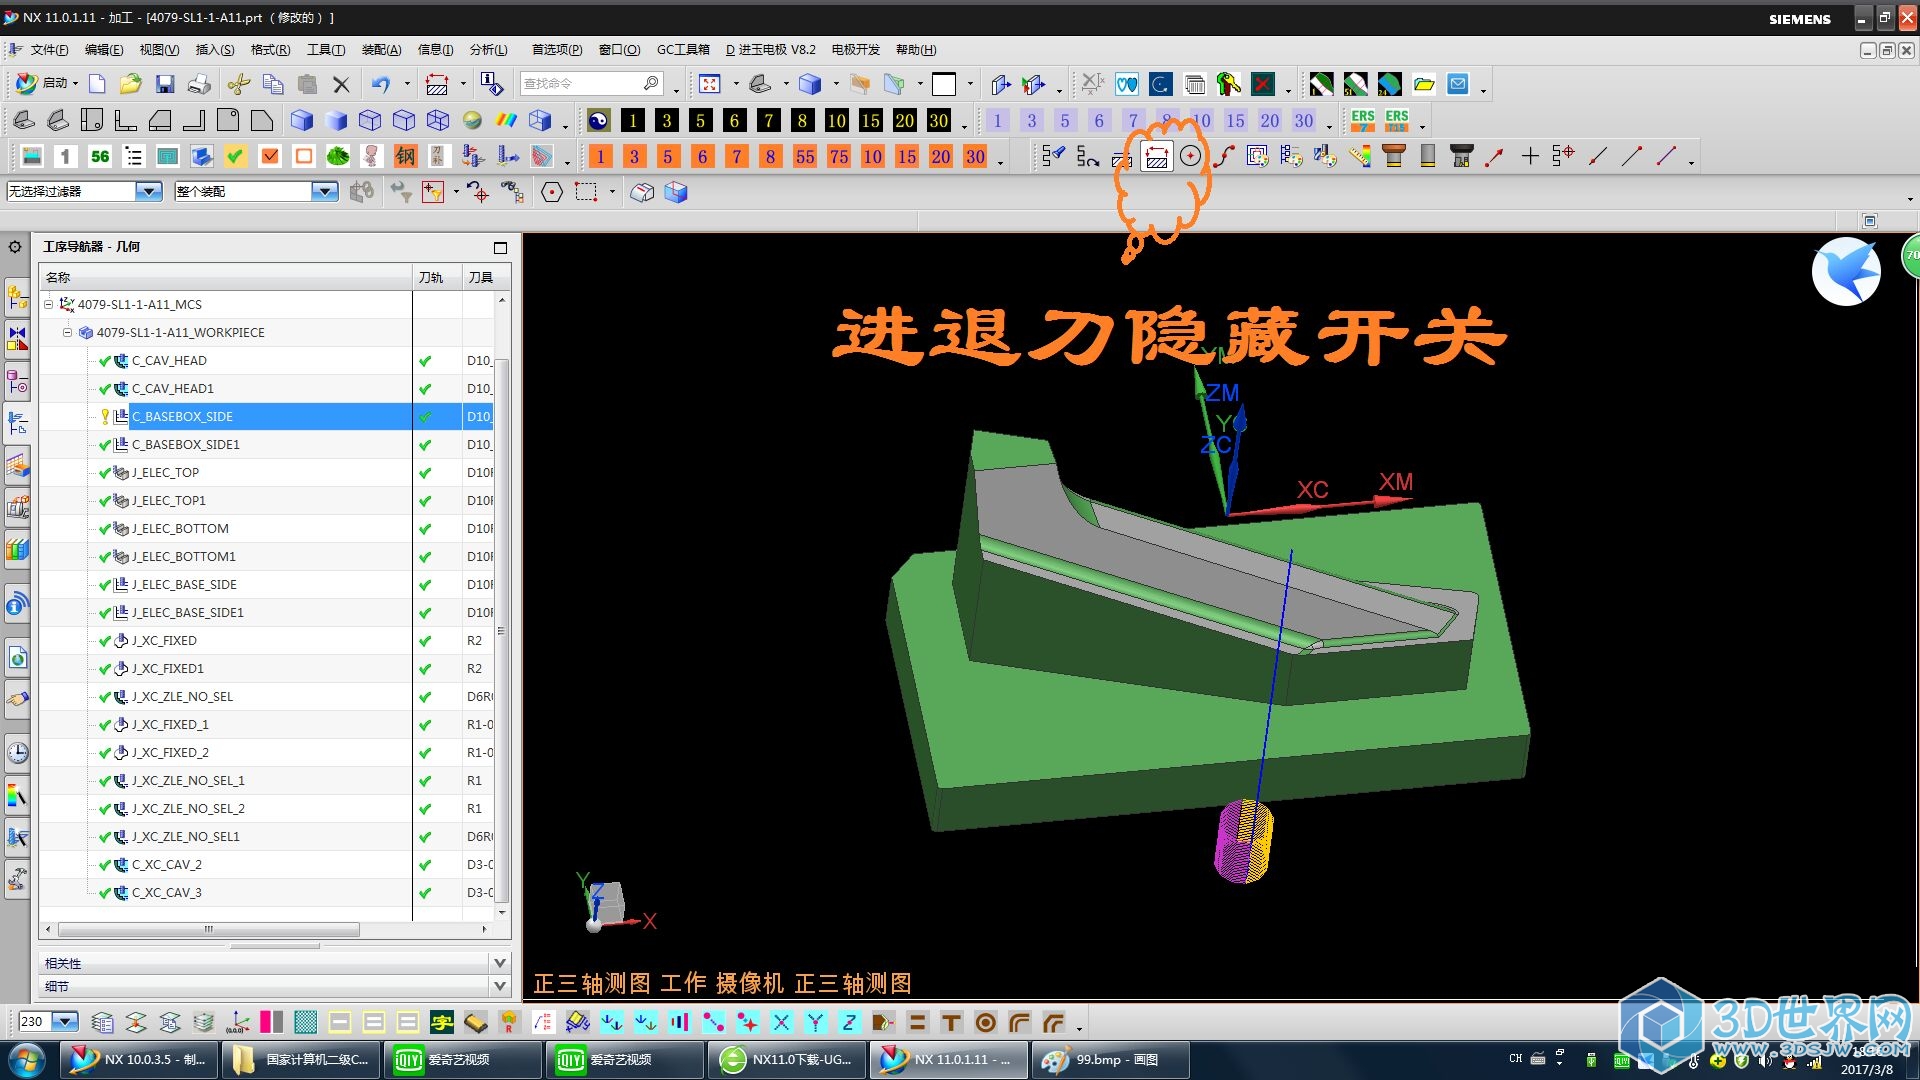Click the ERS 7 icon
Screen dimensions: 1920x1080
1362,121
